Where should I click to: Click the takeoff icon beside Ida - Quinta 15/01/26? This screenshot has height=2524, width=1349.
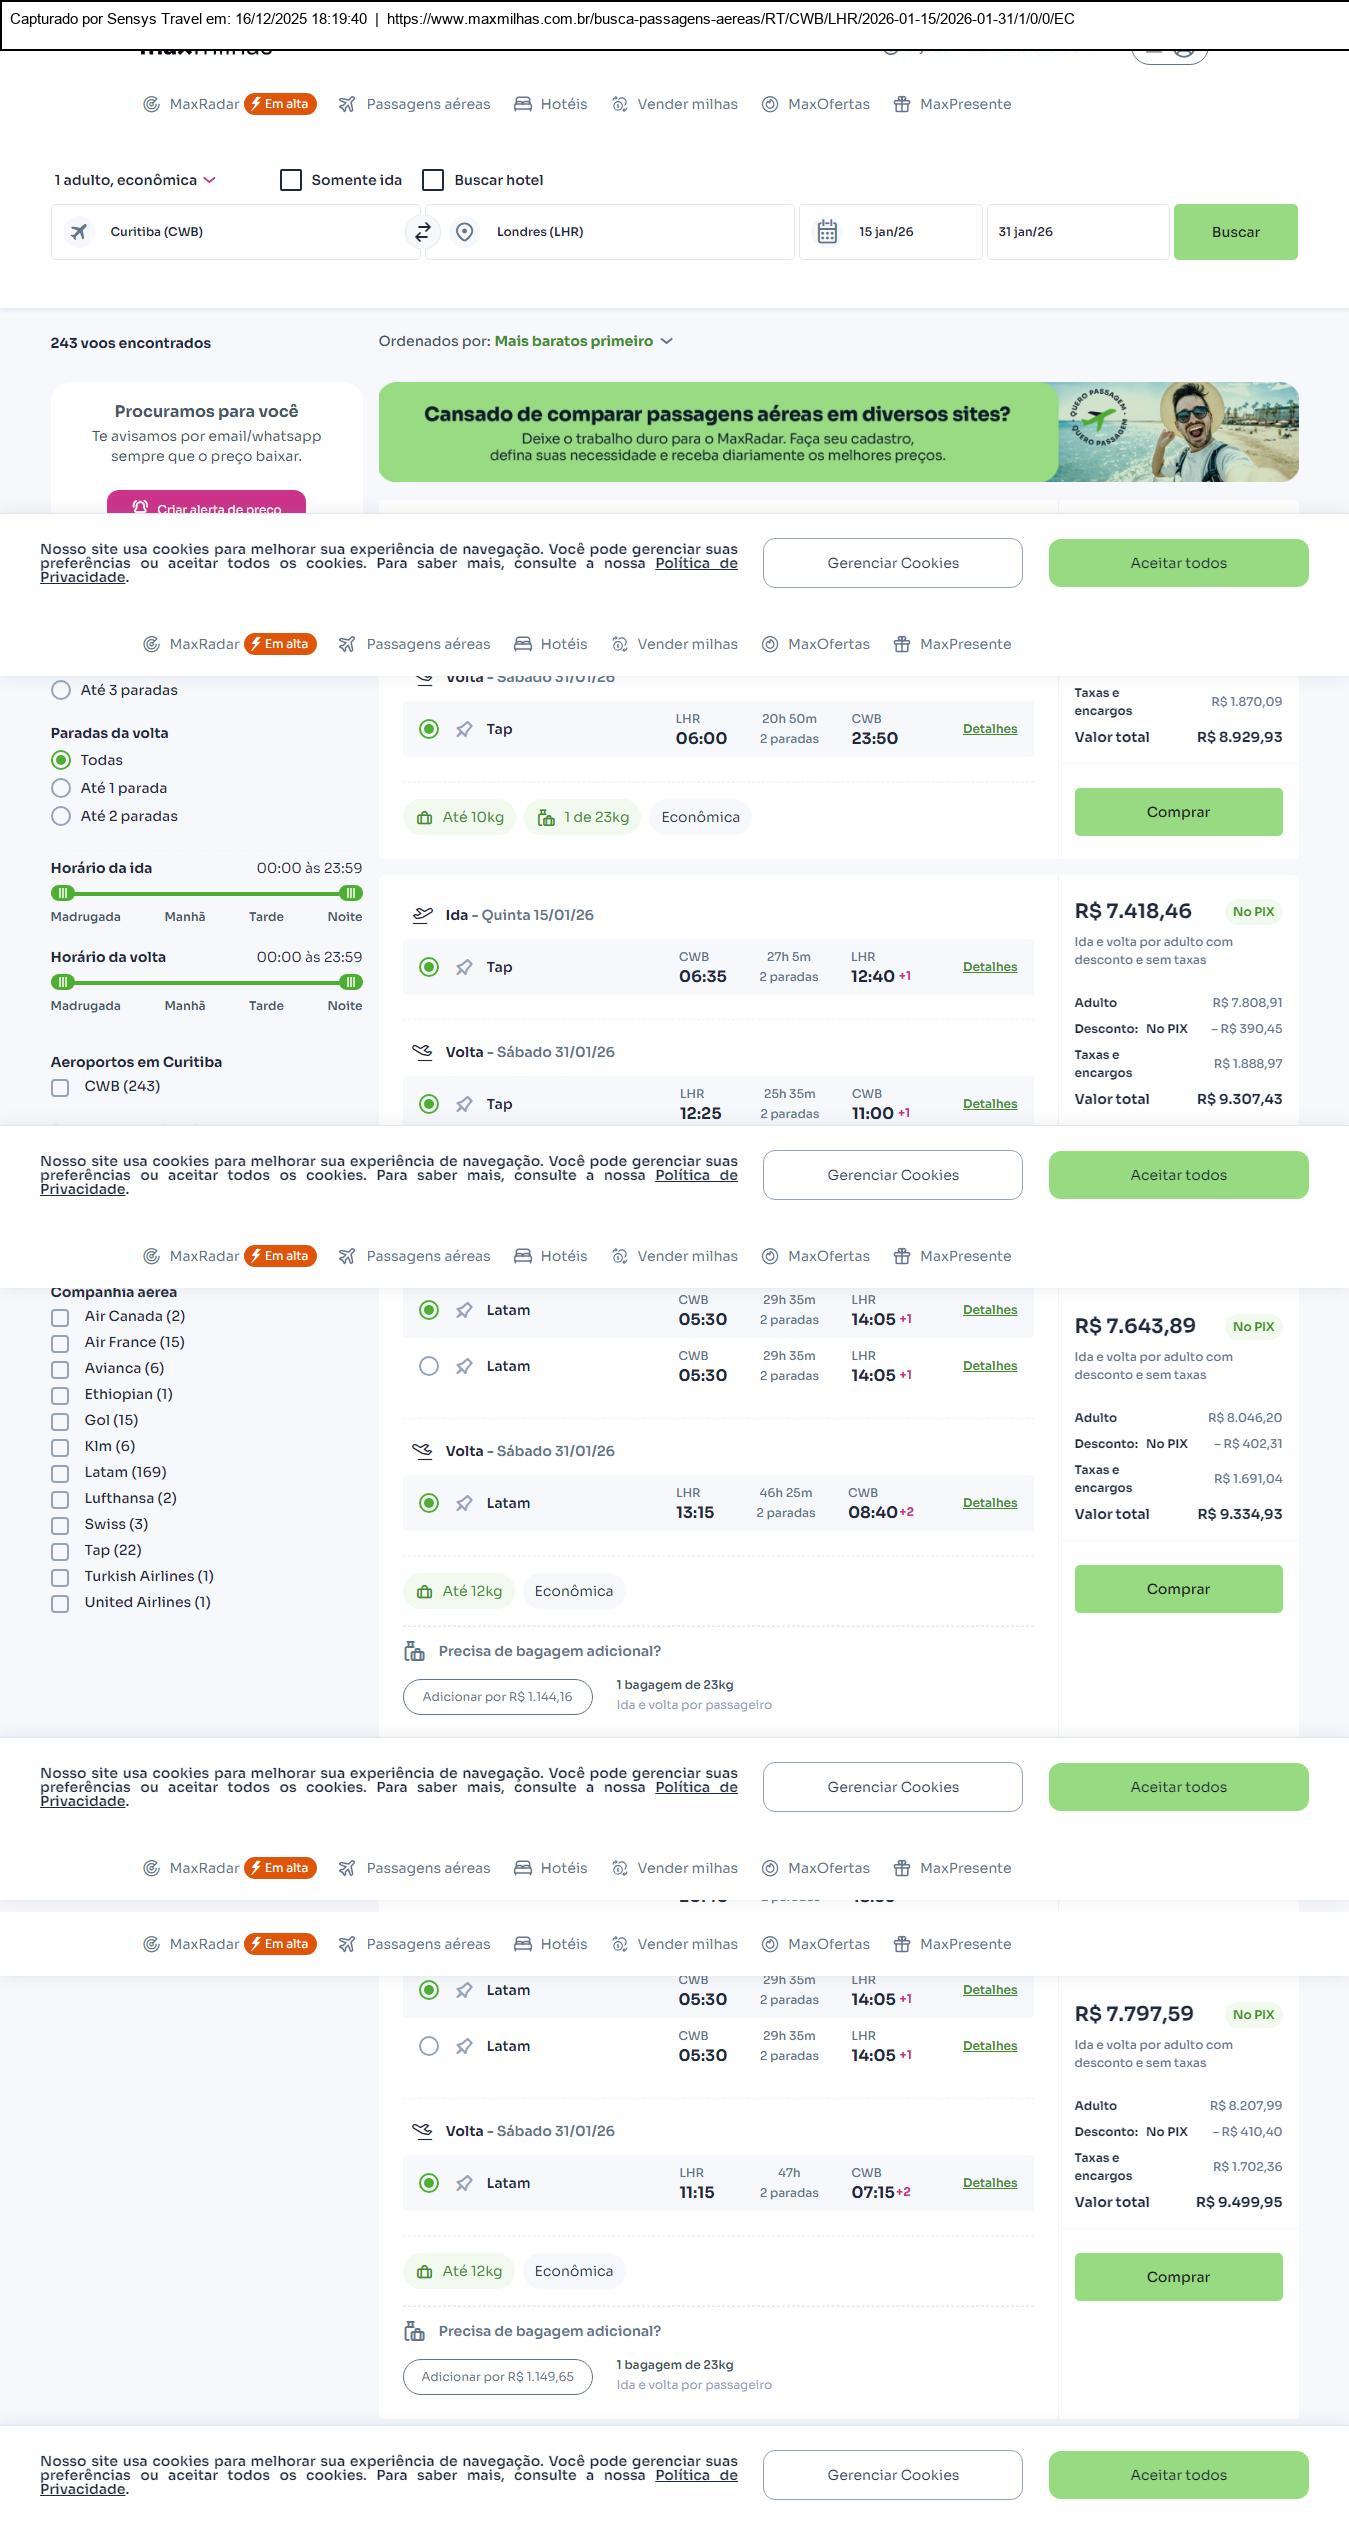pos(423,915)
